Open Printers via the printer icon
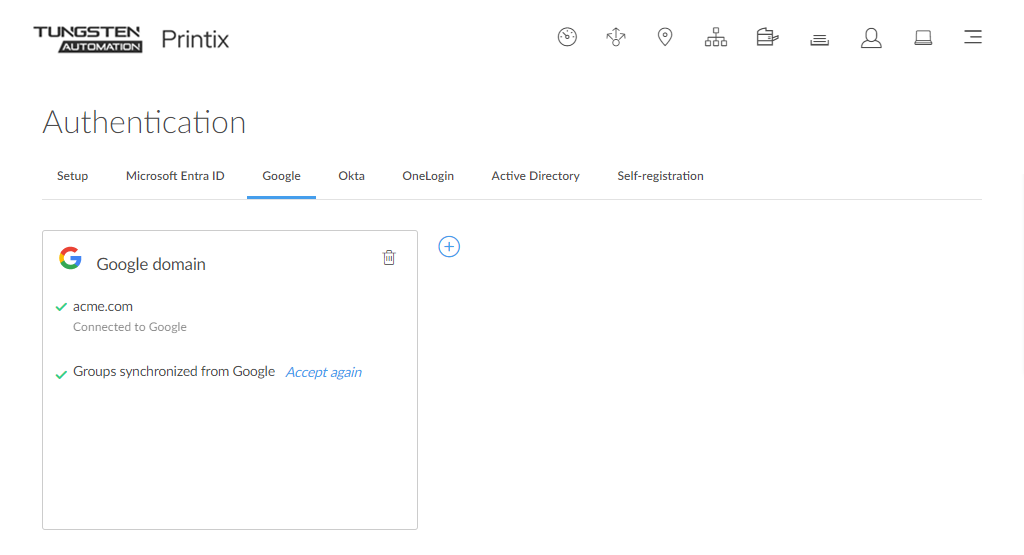 767,38
